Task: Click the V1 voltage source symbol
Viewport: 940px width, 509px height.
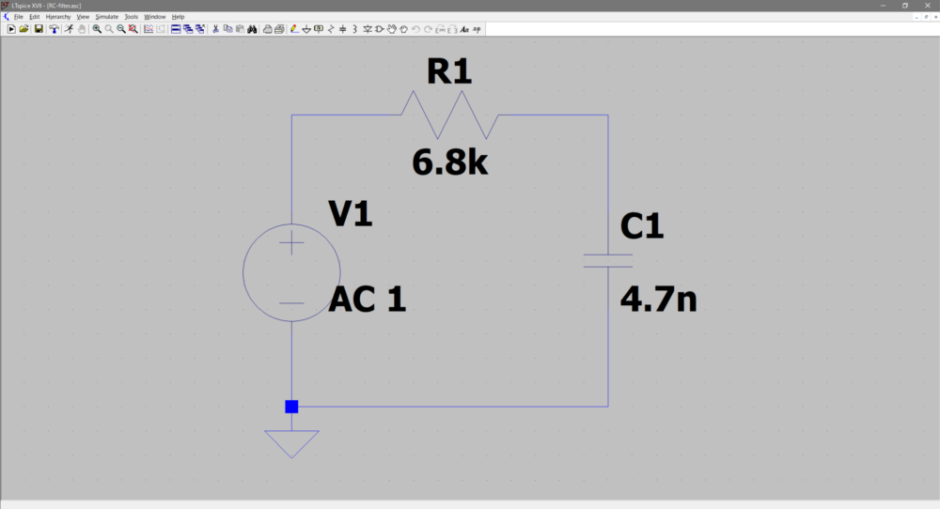Action: click(x=291, y=272)
